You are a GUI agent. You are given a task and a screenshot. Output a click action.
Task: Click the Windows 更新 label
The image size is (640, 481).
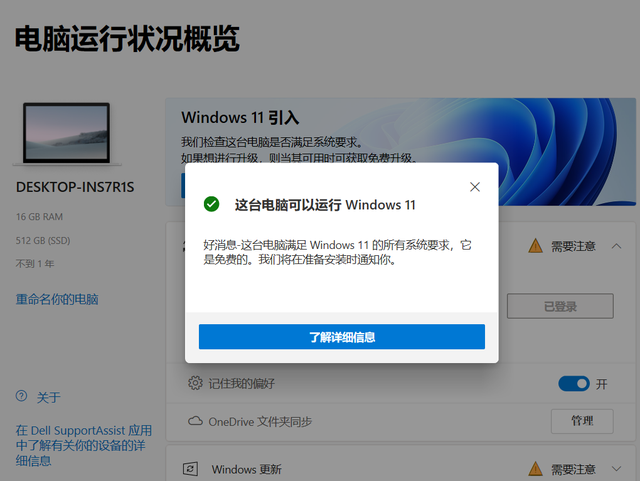click(x=247, y=470)
